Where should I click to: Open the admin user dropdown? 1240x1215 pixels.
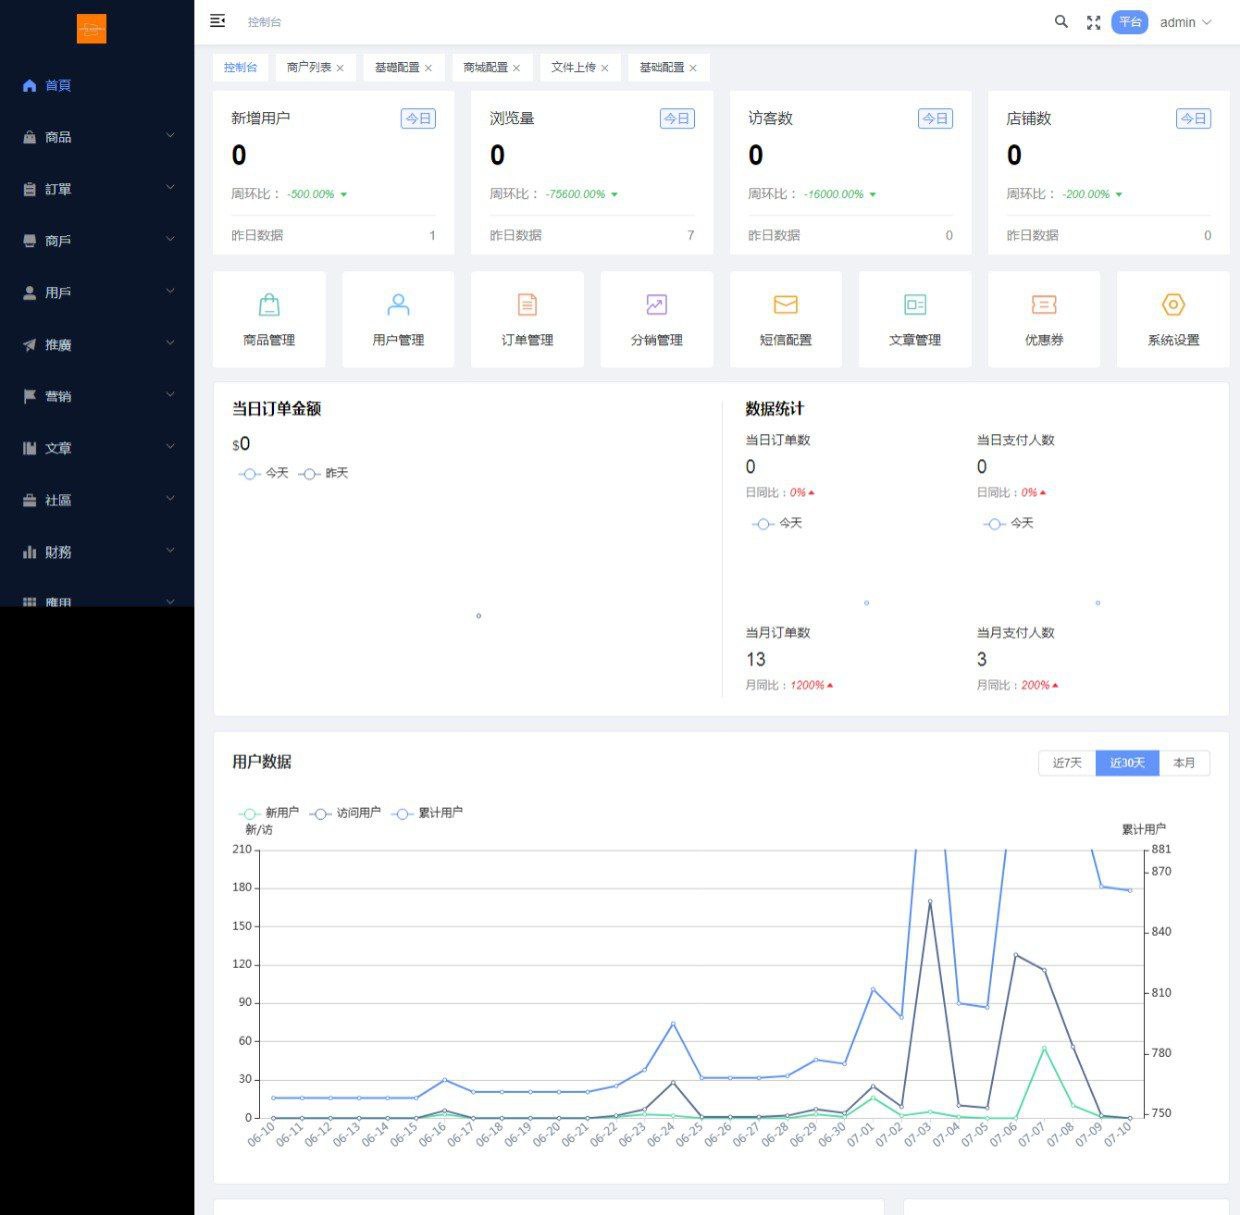pyautogui.click(x=1185, y=22)
